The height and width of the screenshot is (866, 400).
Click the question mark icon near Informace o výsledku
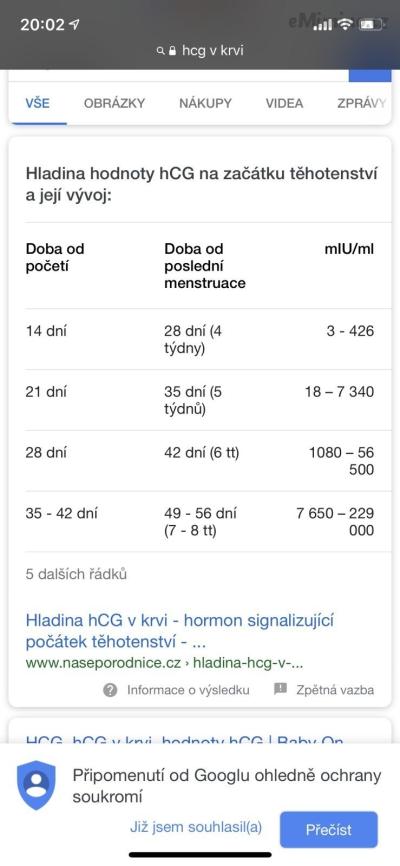click(x=110, y=690)
